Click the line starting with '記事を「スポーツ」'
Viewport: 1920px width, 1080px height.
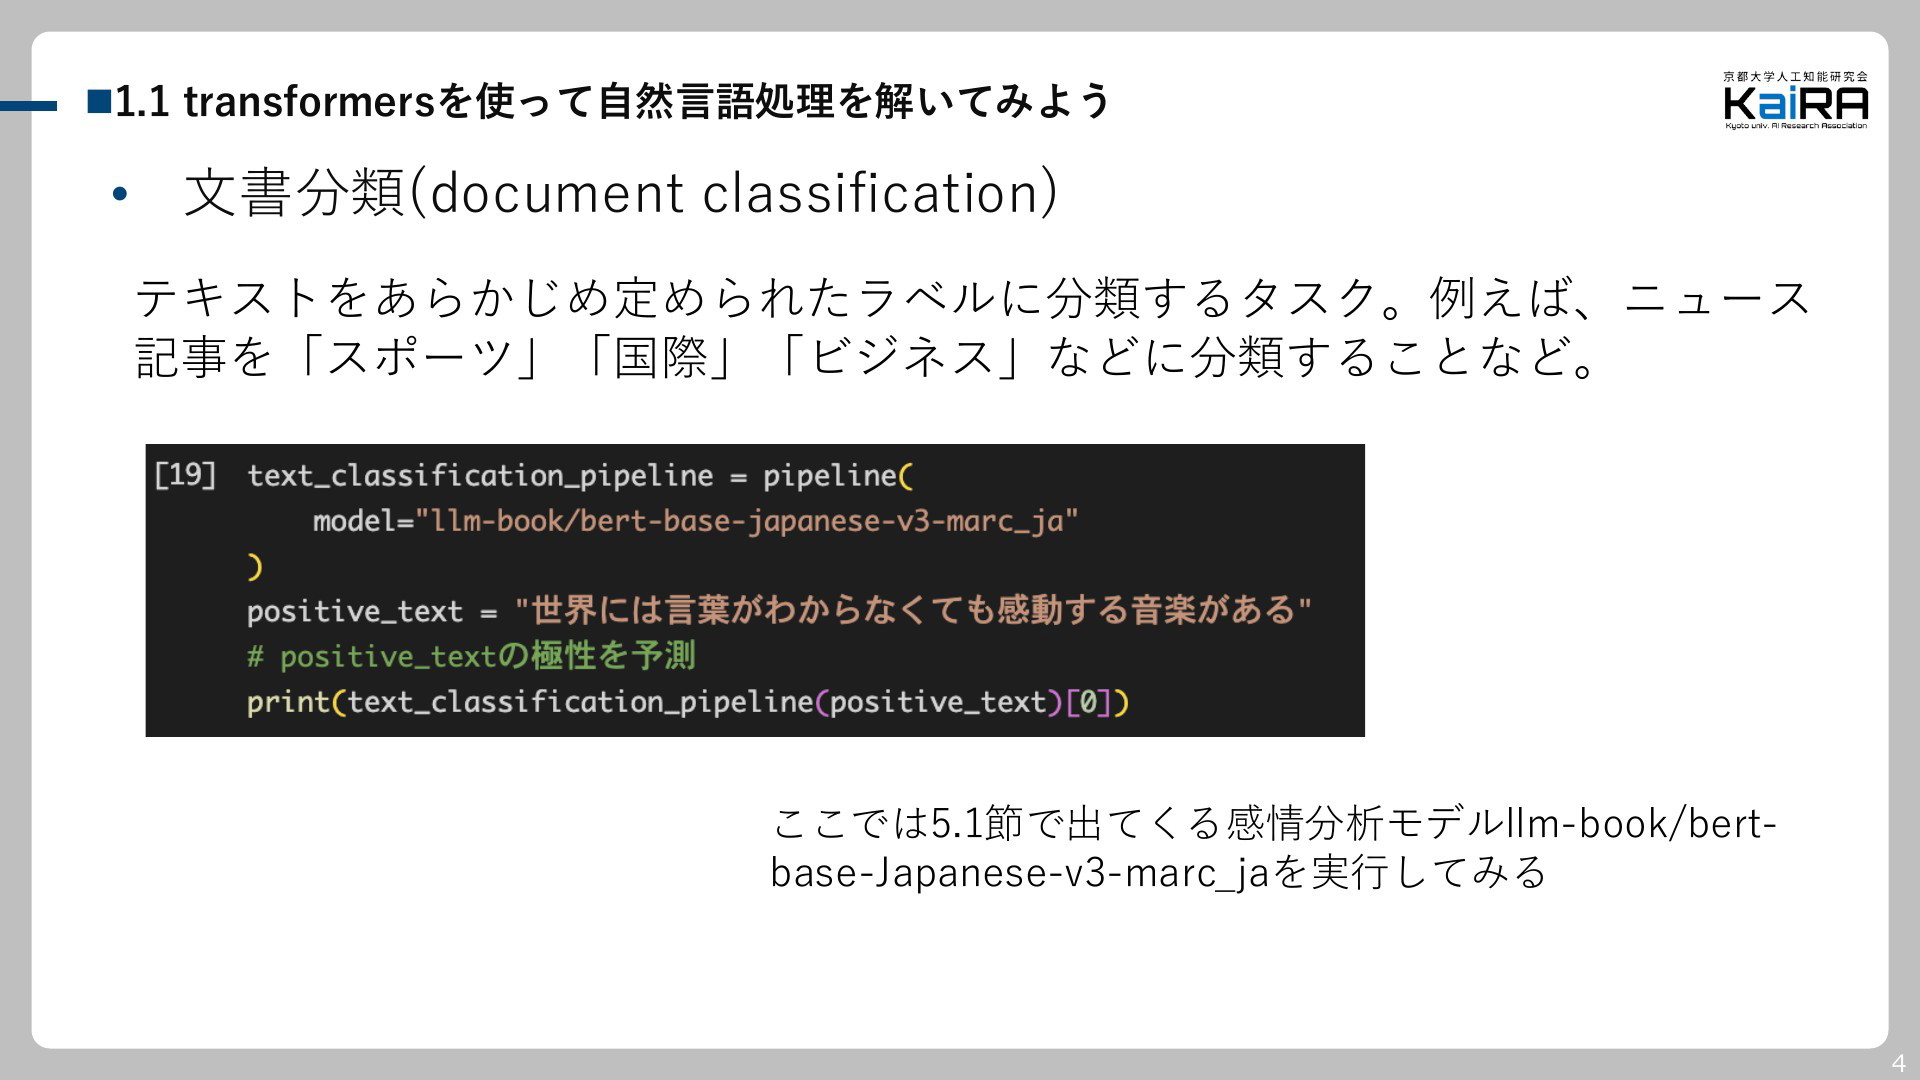point(867,357)
